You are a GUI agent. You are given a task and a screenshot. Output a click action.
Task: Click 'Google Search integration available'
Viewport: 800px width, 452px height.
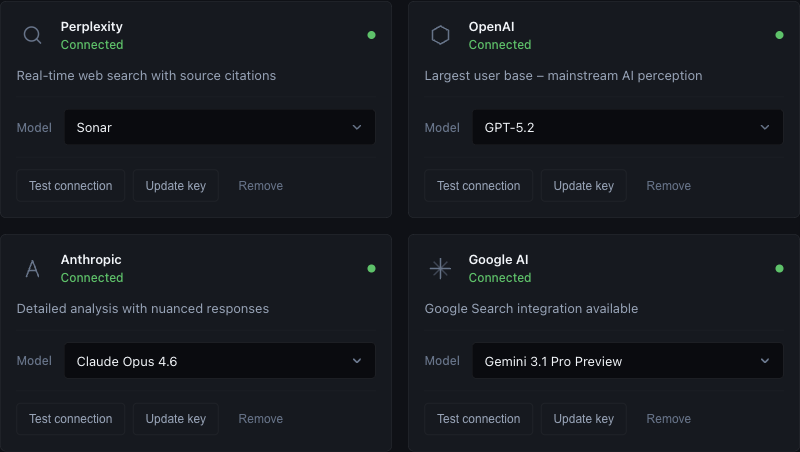click(x=531, y=309)
